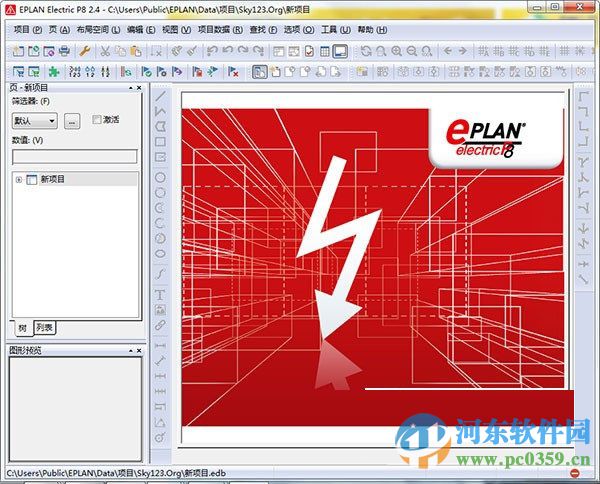Open the 默认 filter dropdown

point(35,121)
